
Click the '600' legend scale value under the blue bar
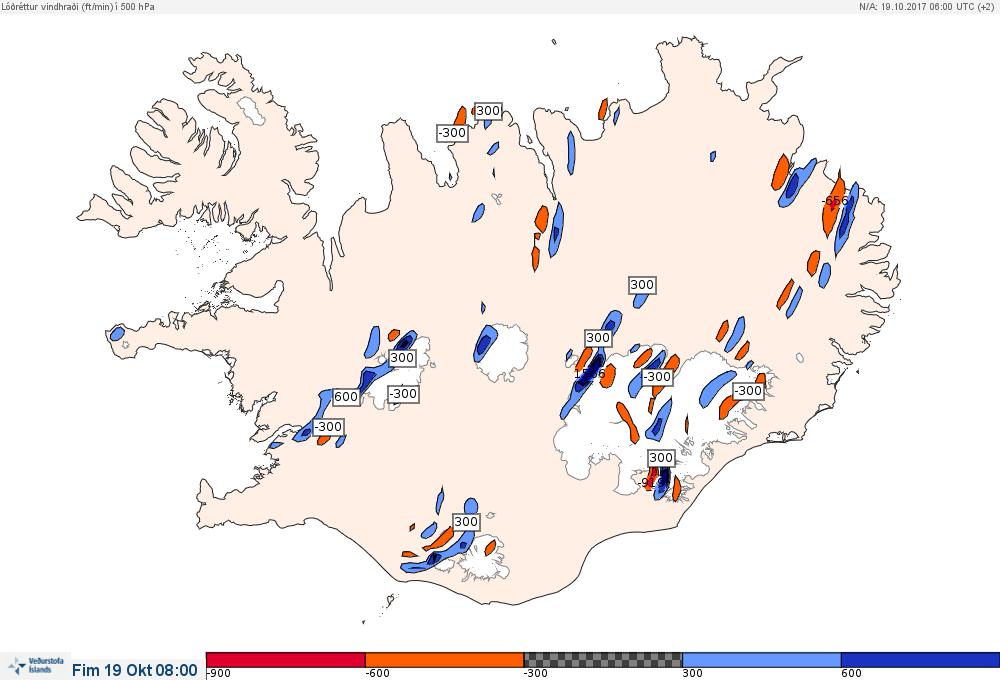point(851,673)
